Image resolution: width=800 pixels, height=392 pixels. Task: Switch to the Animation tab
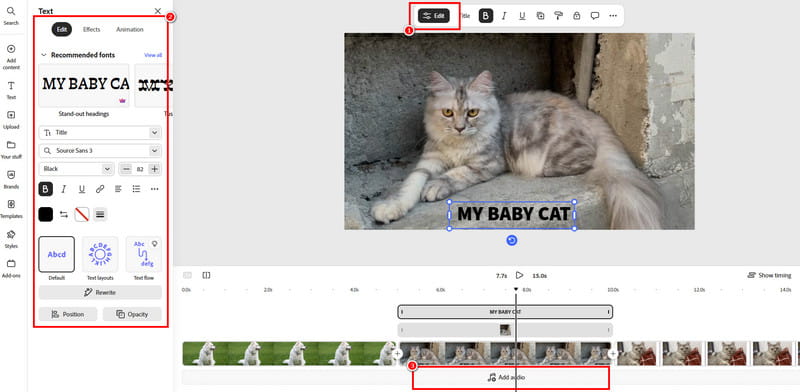130,30
